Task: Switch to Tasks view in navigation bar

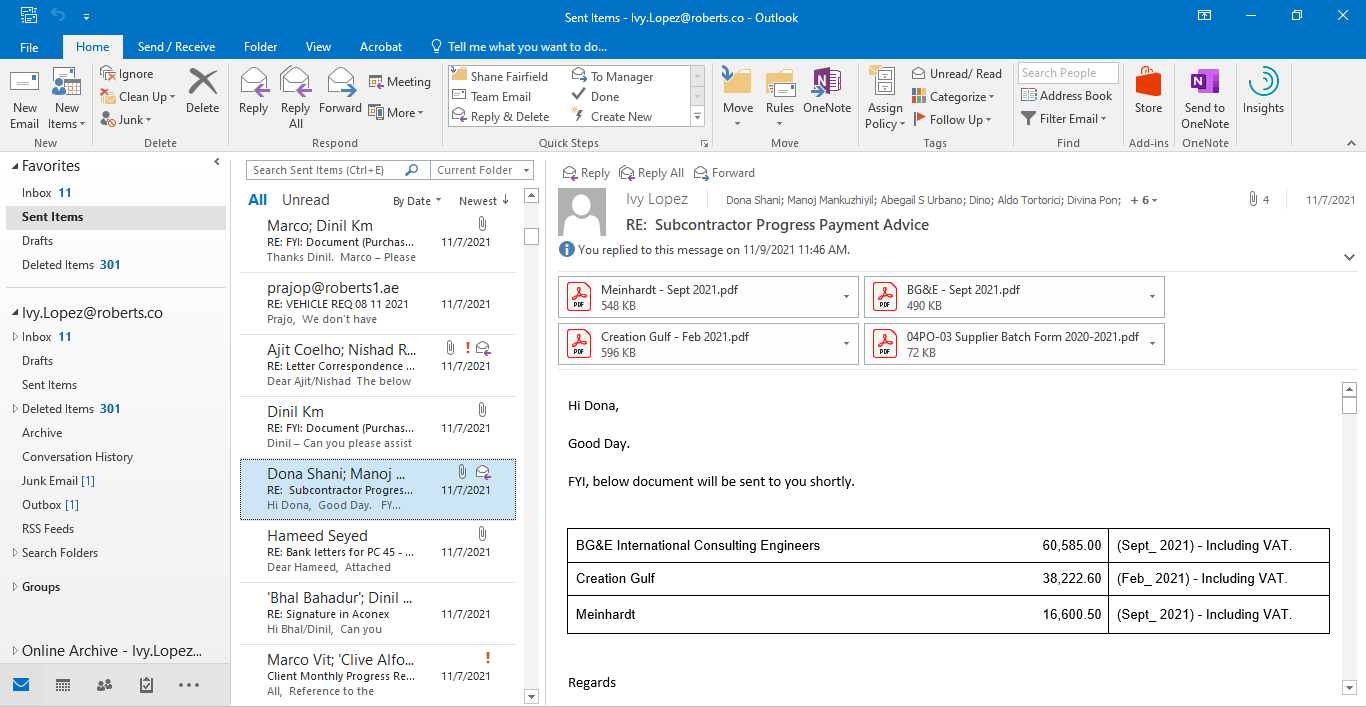Action: [x=146, y=685]
